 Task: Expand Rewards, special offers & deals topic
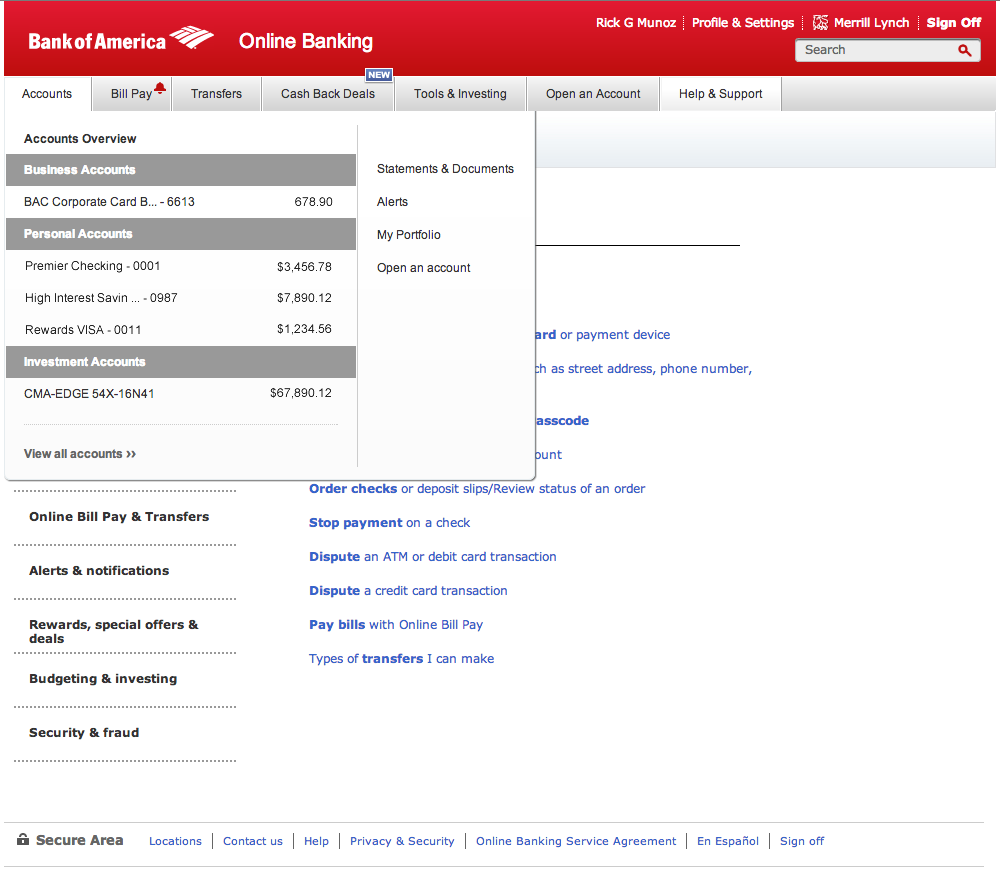tap(114, 631)
